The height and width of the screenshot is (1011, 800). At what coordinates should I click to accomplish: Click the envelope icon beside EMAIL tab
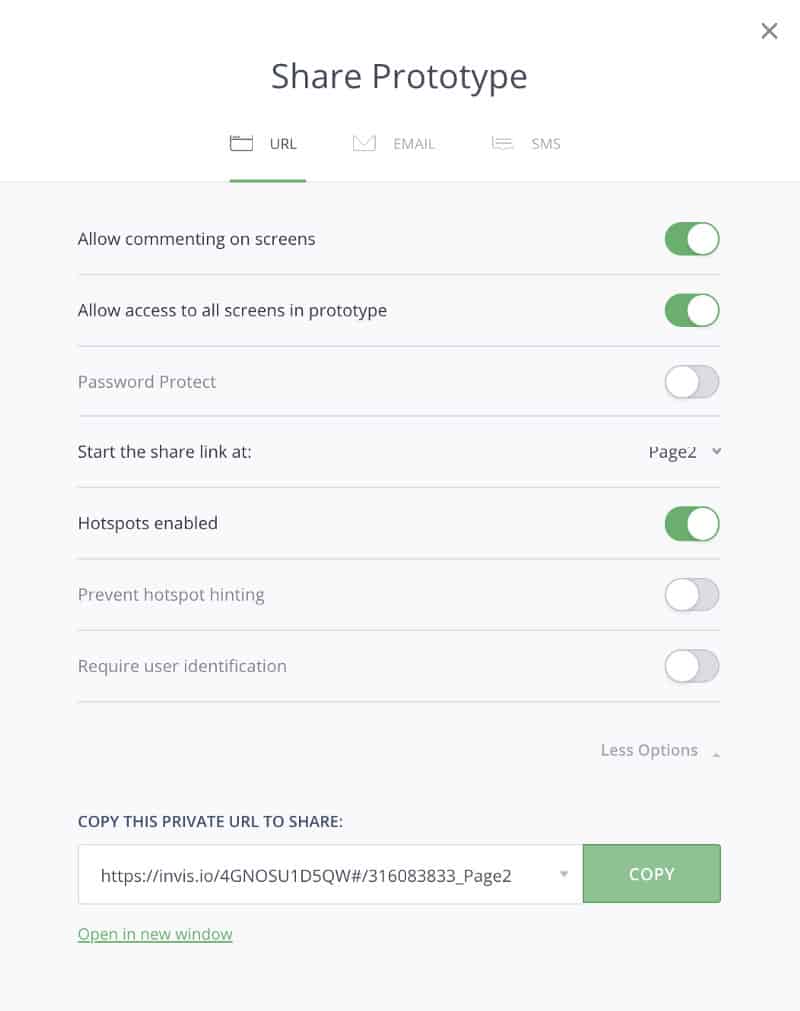click(x=364, y=143)
